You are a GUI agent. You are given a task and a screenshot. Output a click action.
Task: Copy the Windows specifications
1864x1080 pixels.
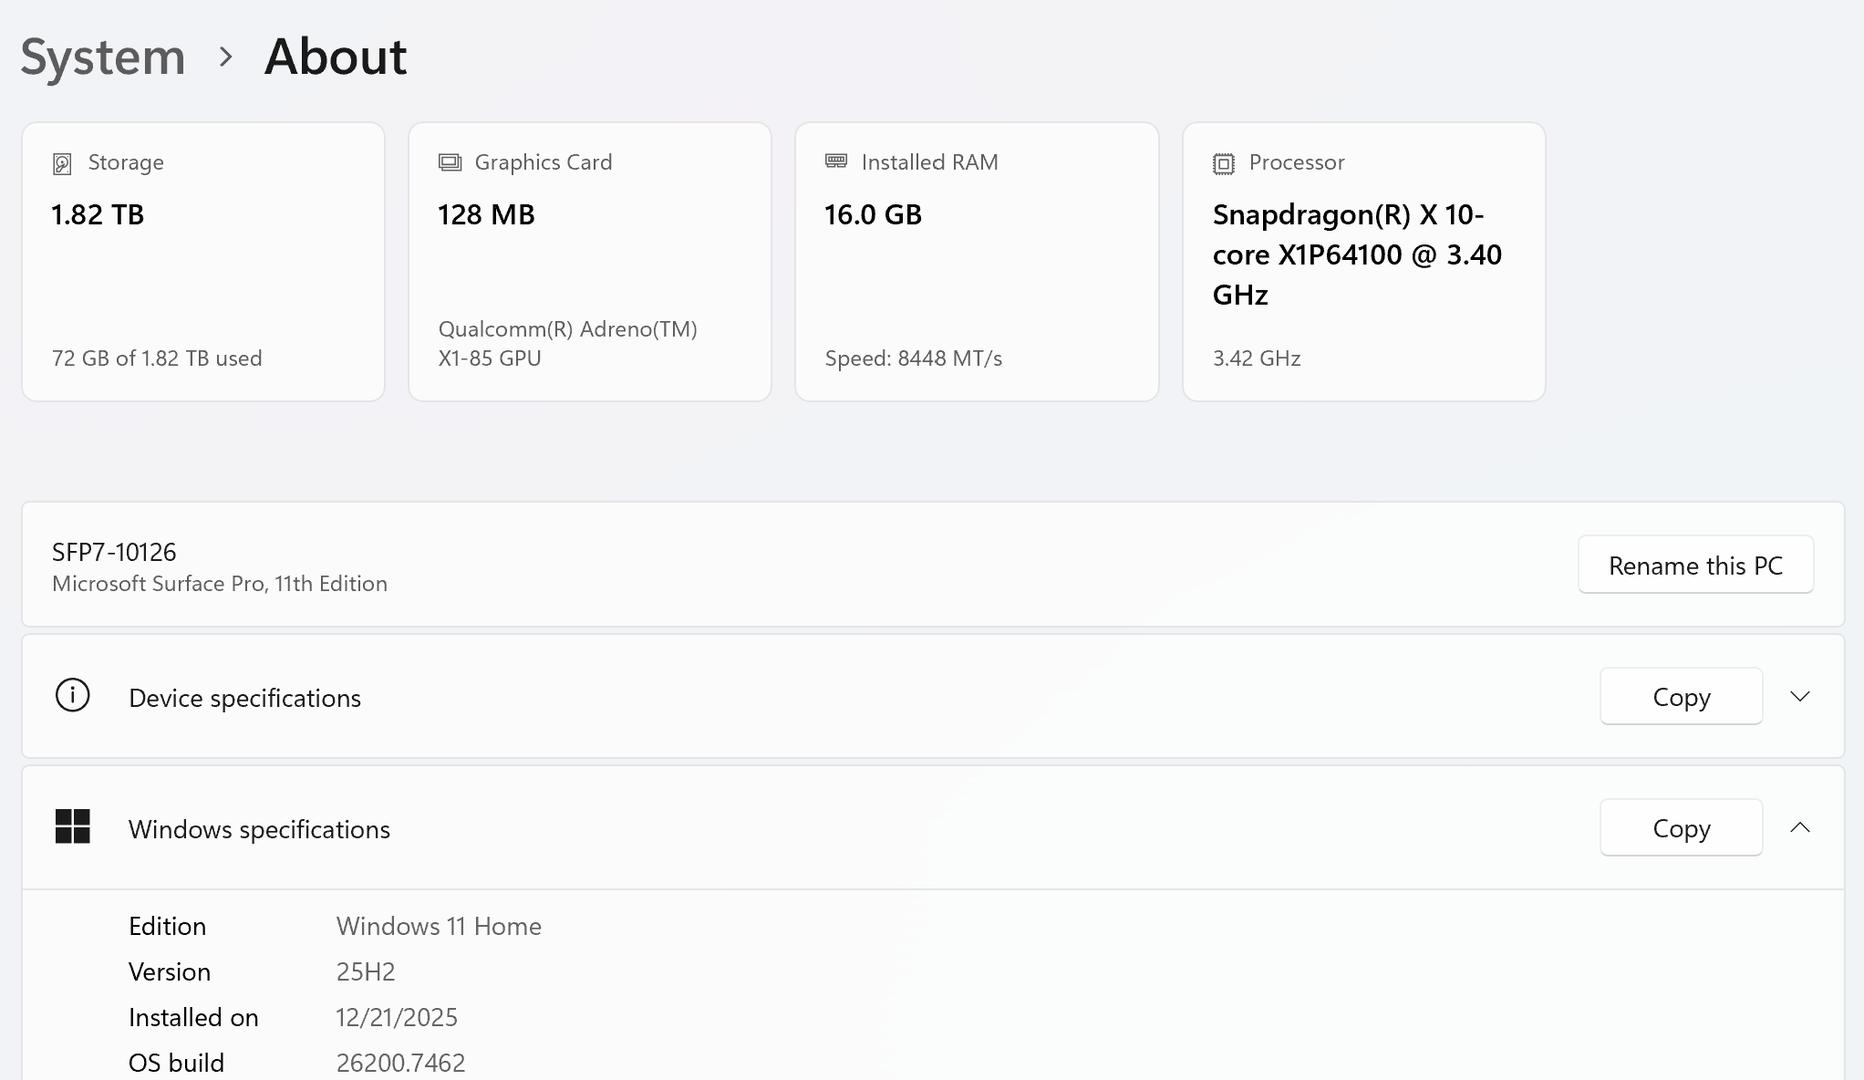[x=1681, y=828]
